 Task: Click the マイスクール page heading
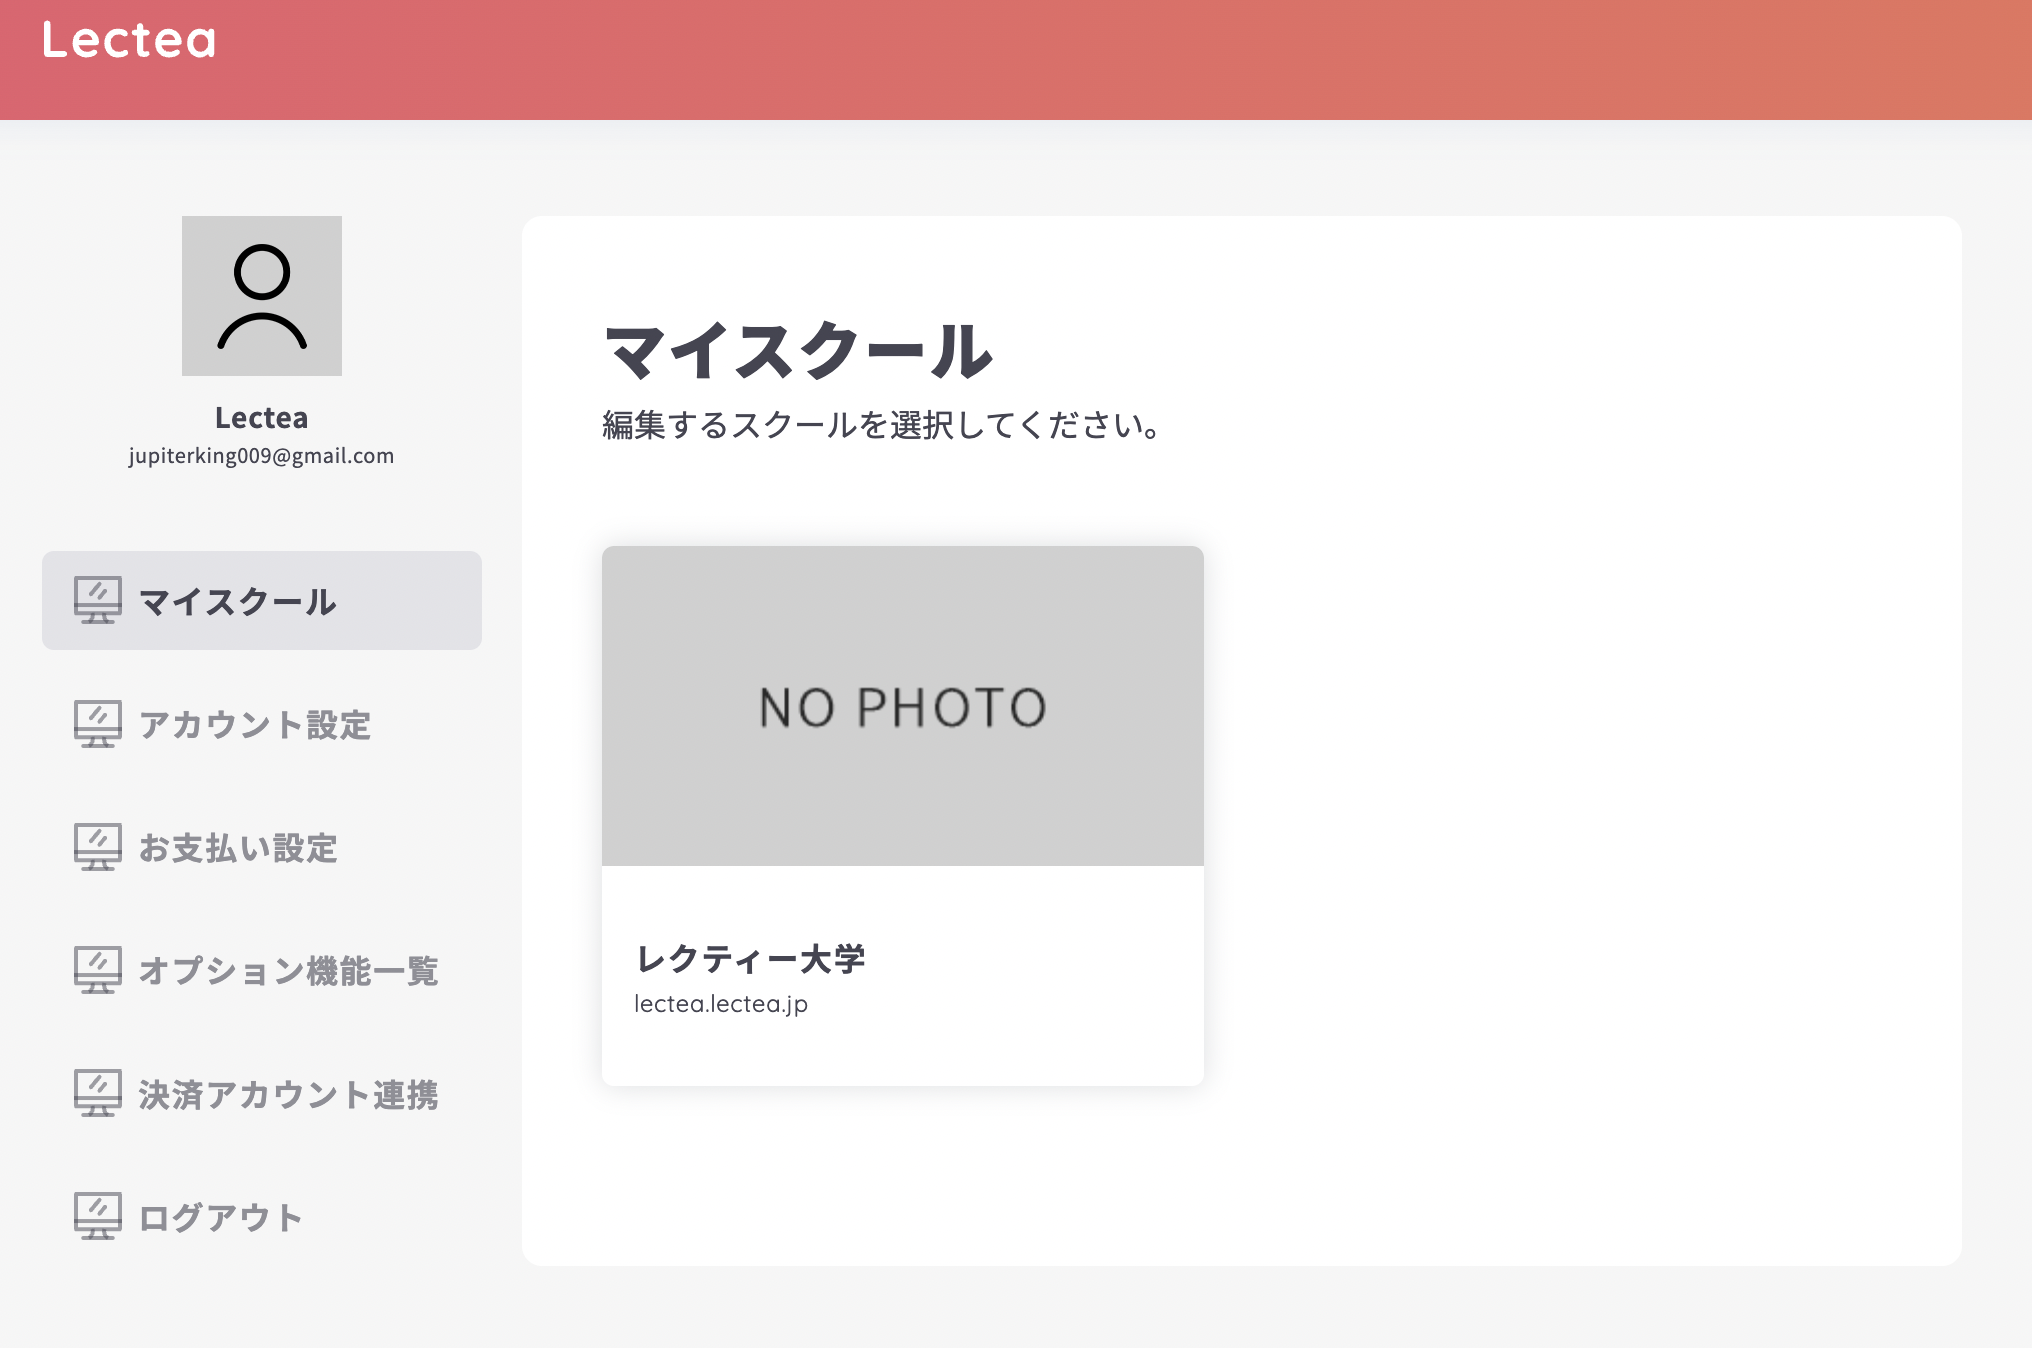[x=797, y=352]
